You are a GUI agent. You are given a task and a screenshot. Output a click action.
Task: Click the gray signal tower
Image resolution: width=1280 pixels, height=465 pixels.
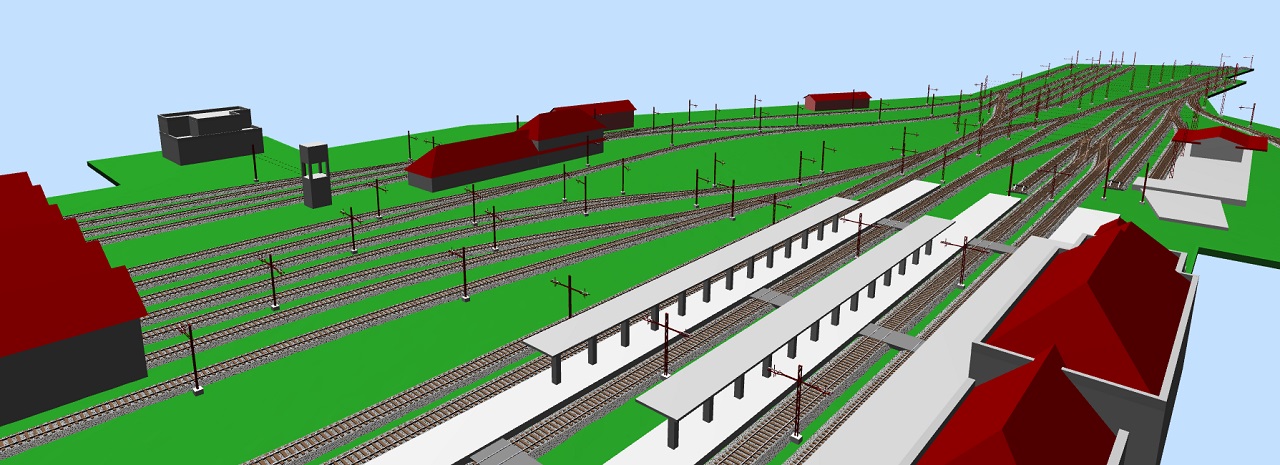tap(316, 176)
